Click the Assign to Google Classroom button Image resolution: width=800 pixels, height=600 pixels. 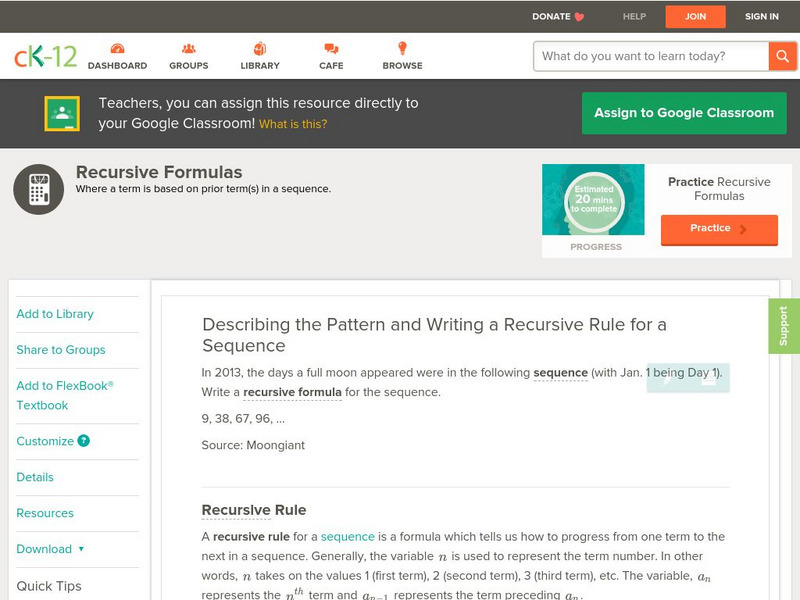(684, 113)
